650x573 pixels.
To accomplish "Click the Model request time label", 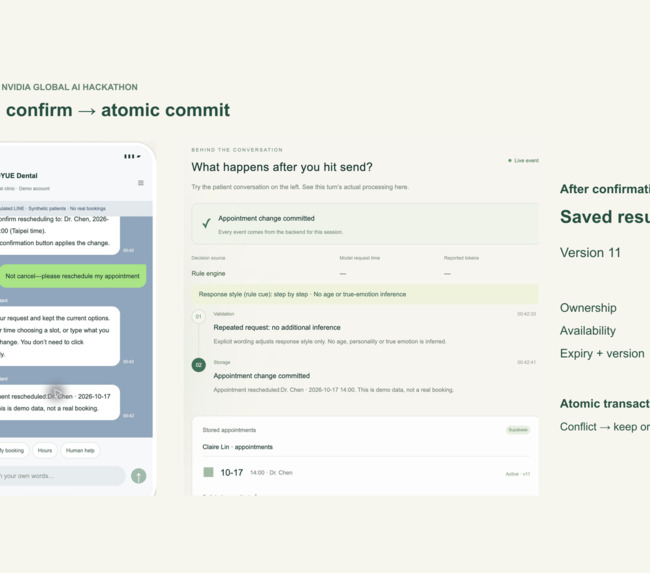I will point(359,258).
